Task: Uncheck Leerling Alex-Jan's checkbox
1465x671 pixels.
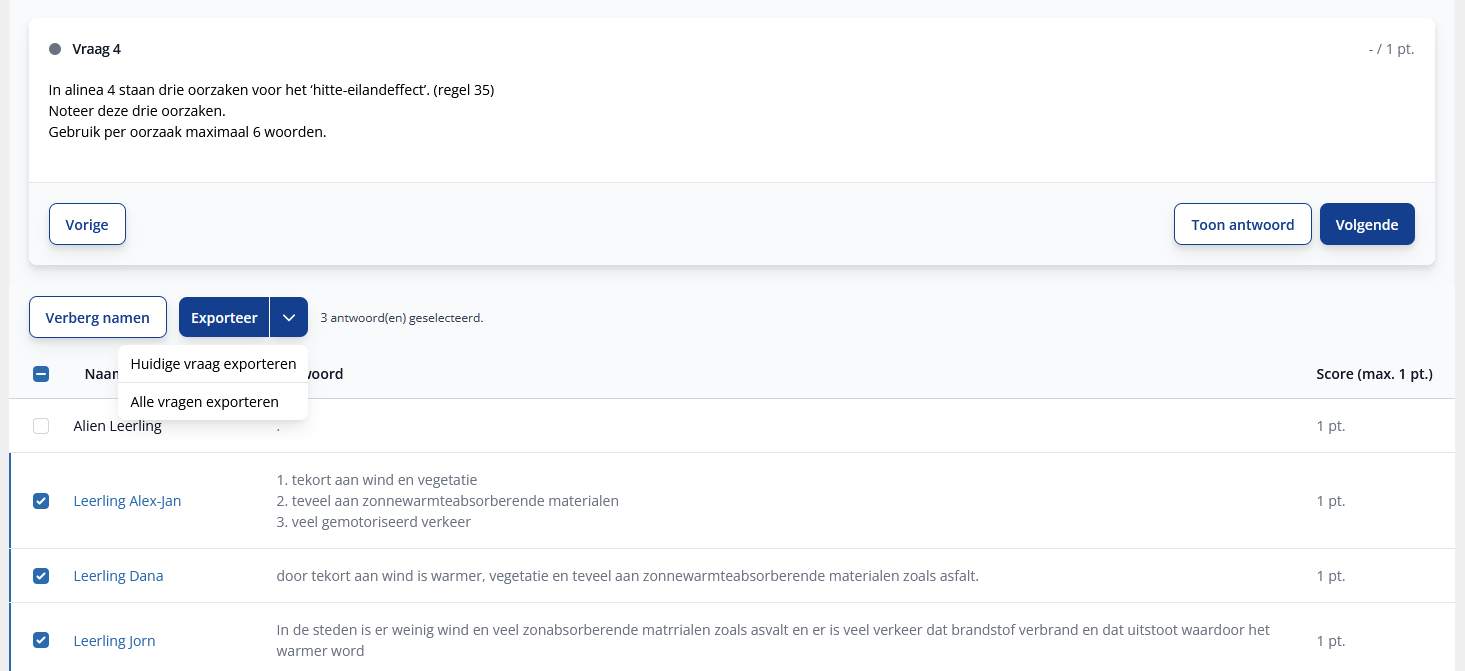Action: [x=41, y=501]
